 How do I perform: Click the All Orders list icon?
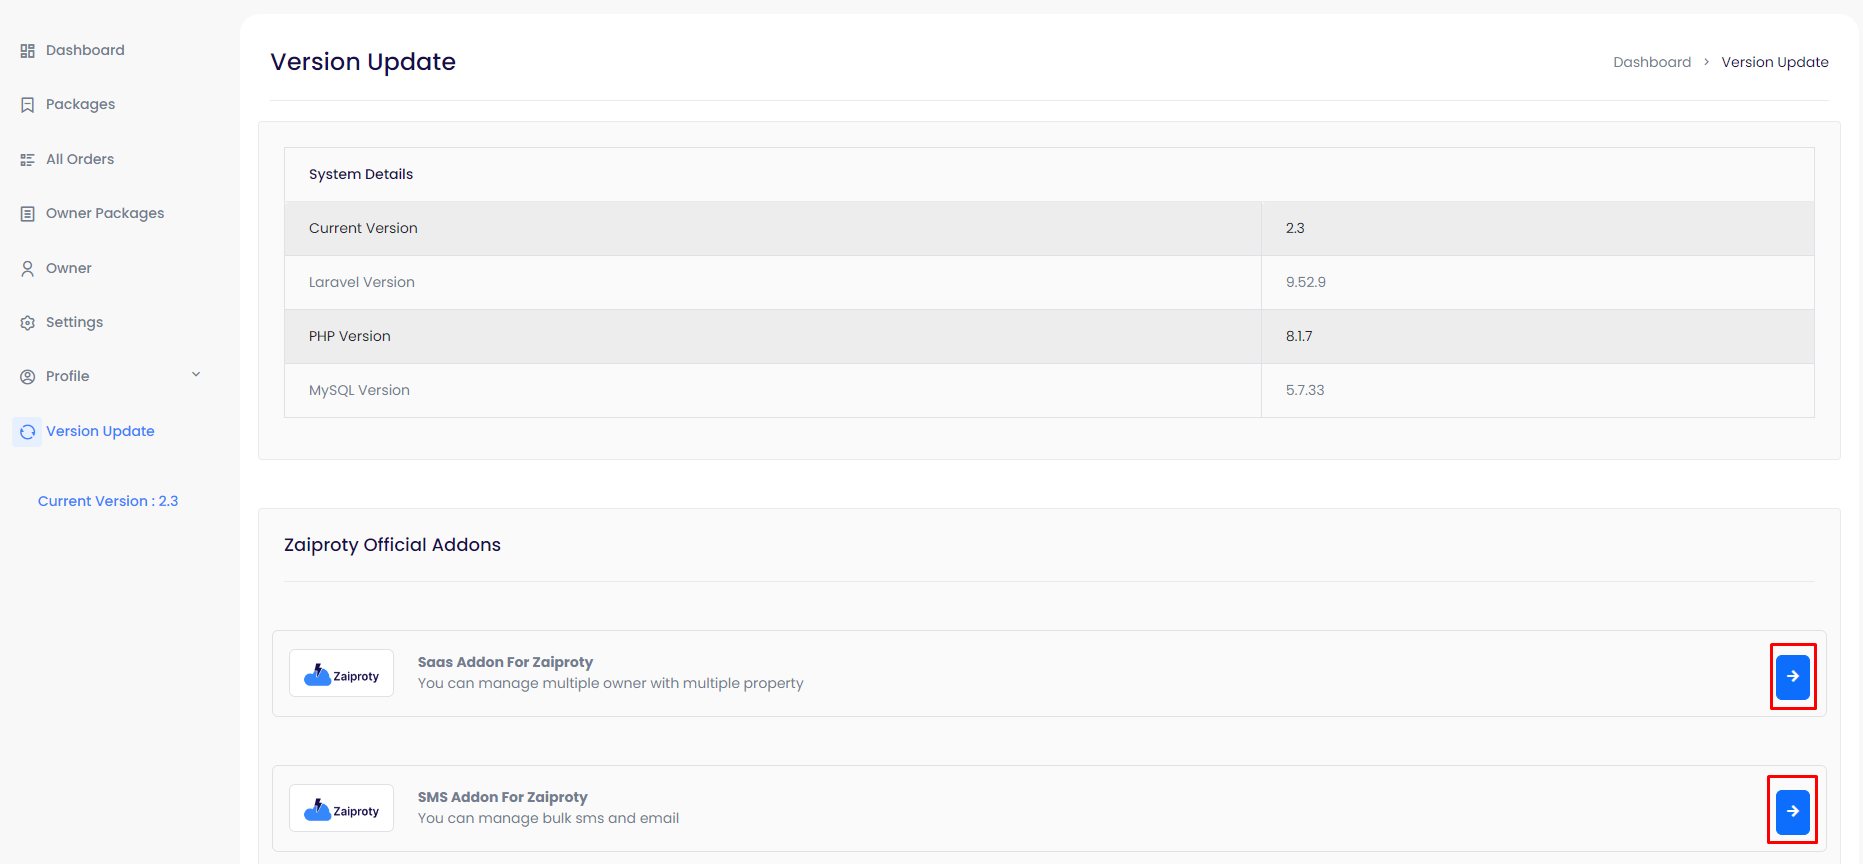tap(27, 160)
